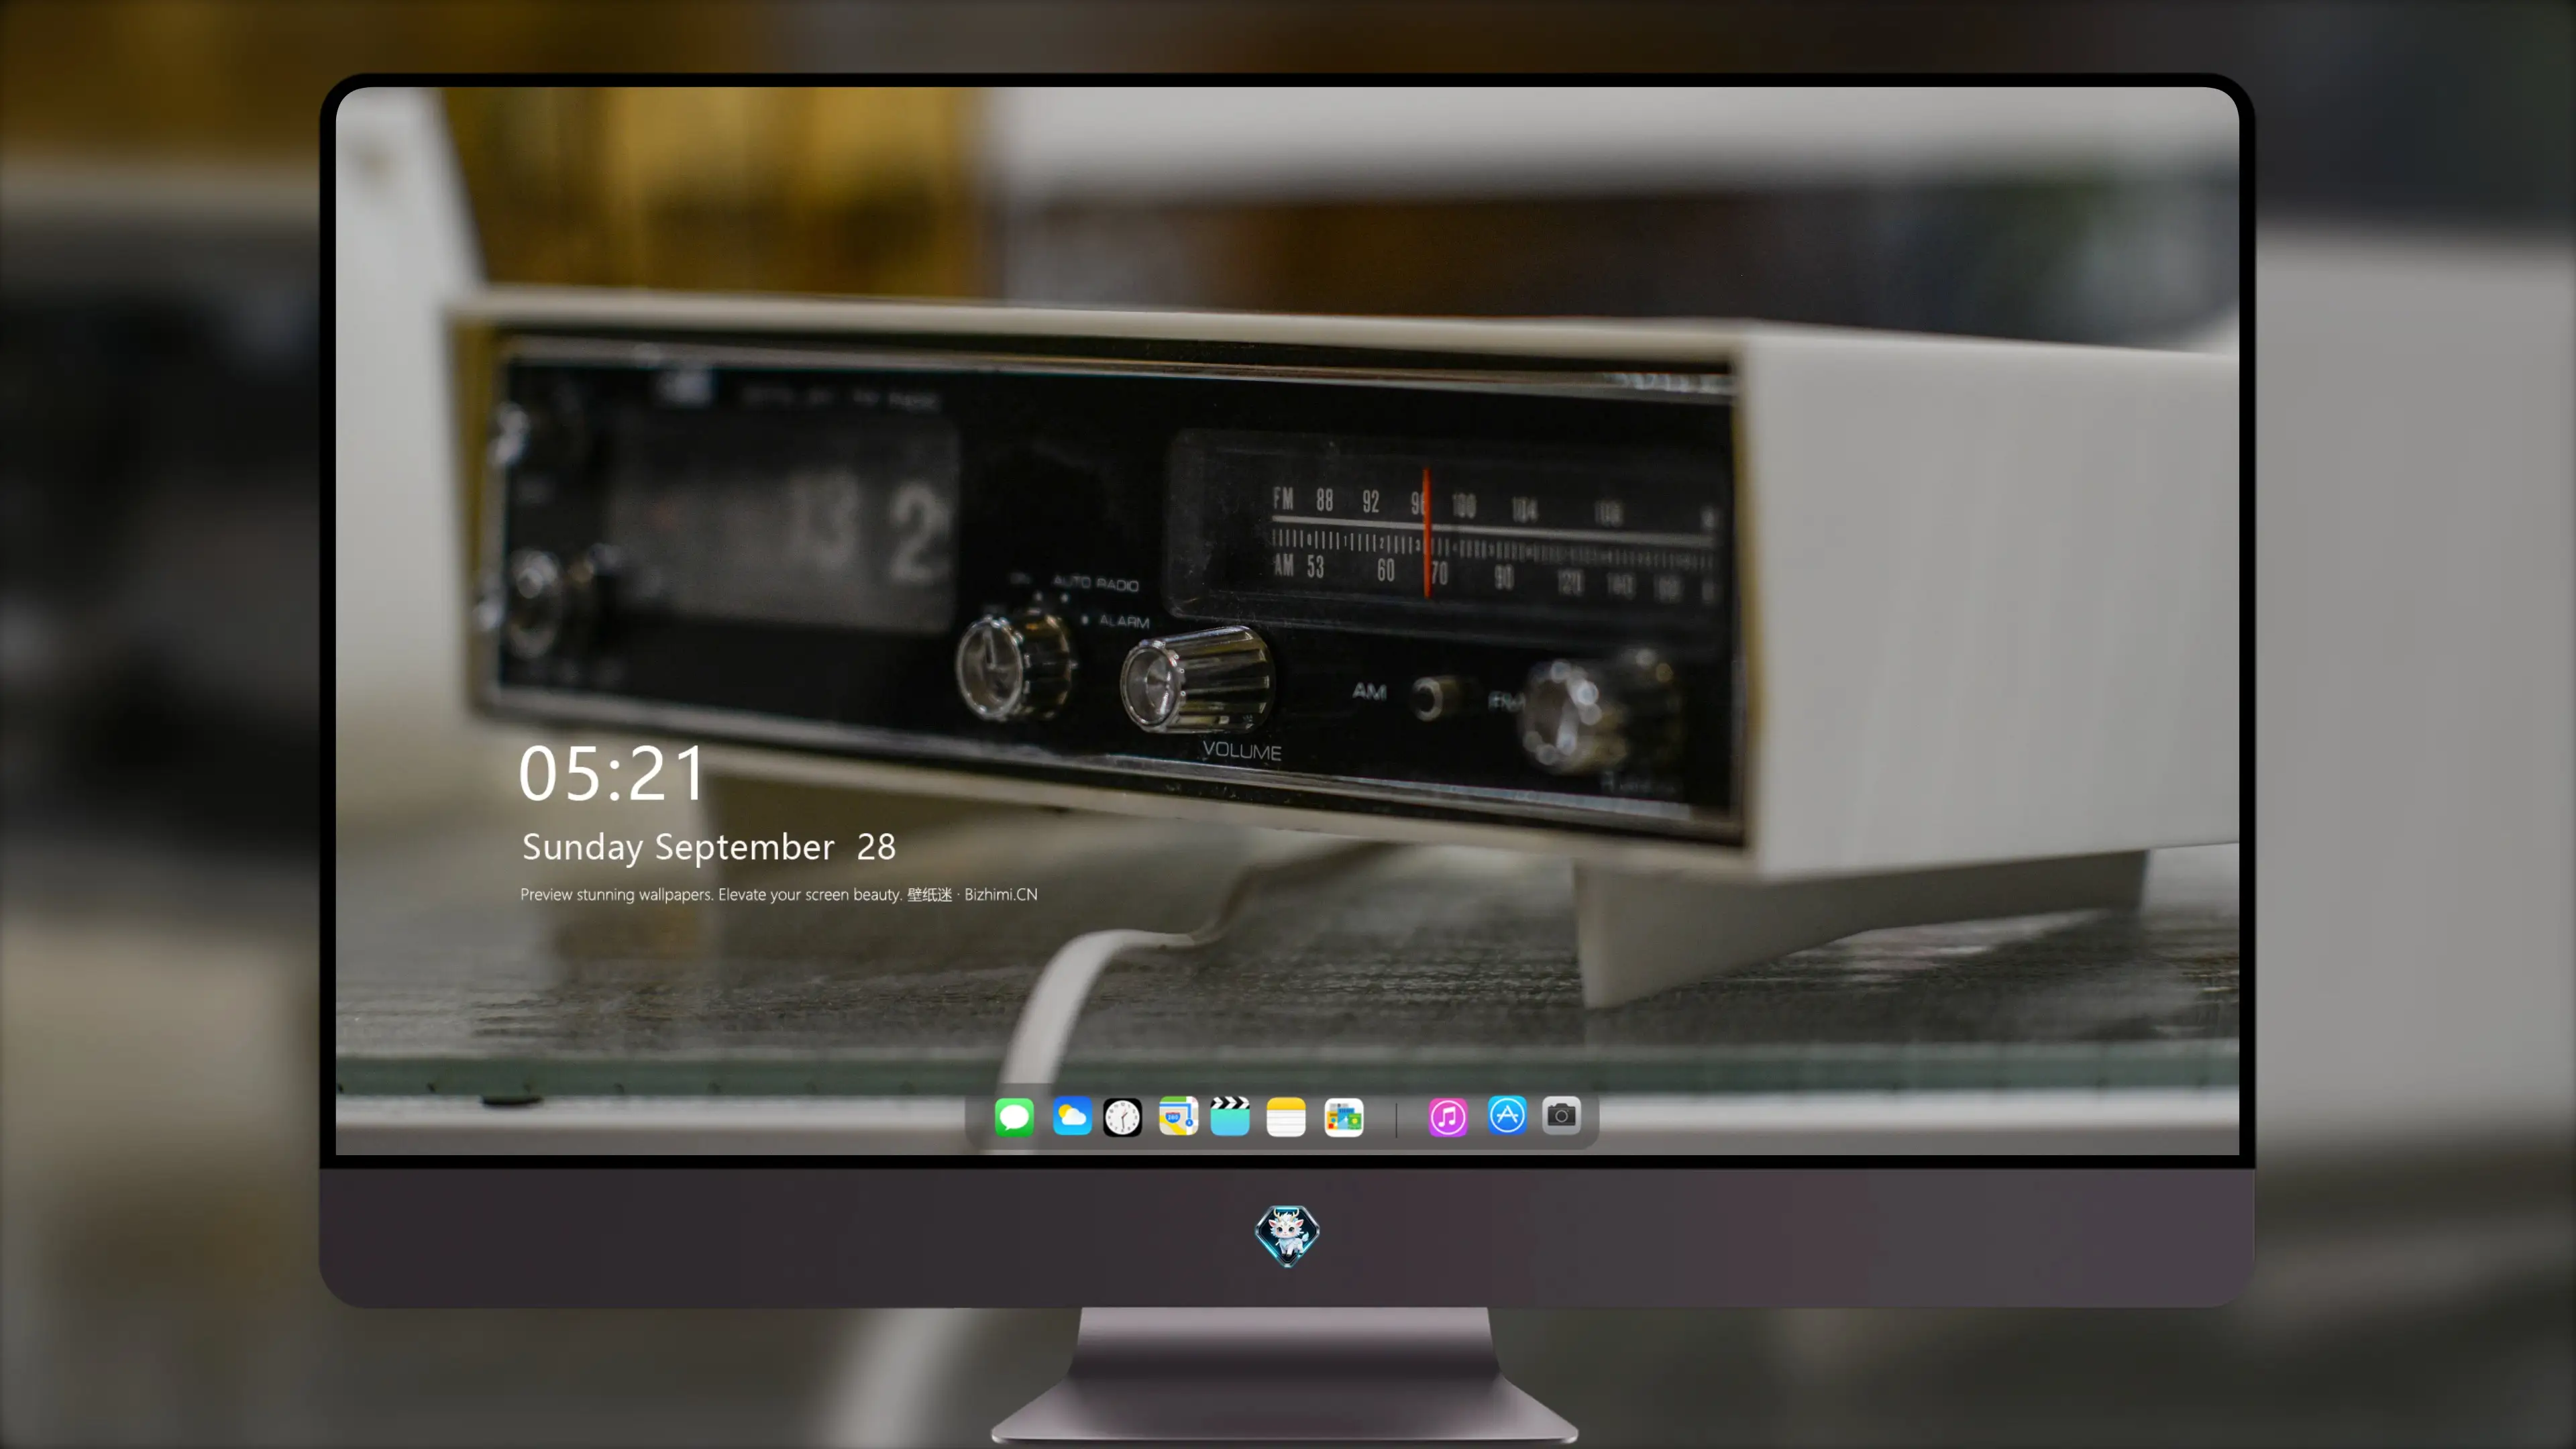Open the Camera app in the dock
This screenshot has height=1449, width=2576.
click(x=1561, y=1115)
